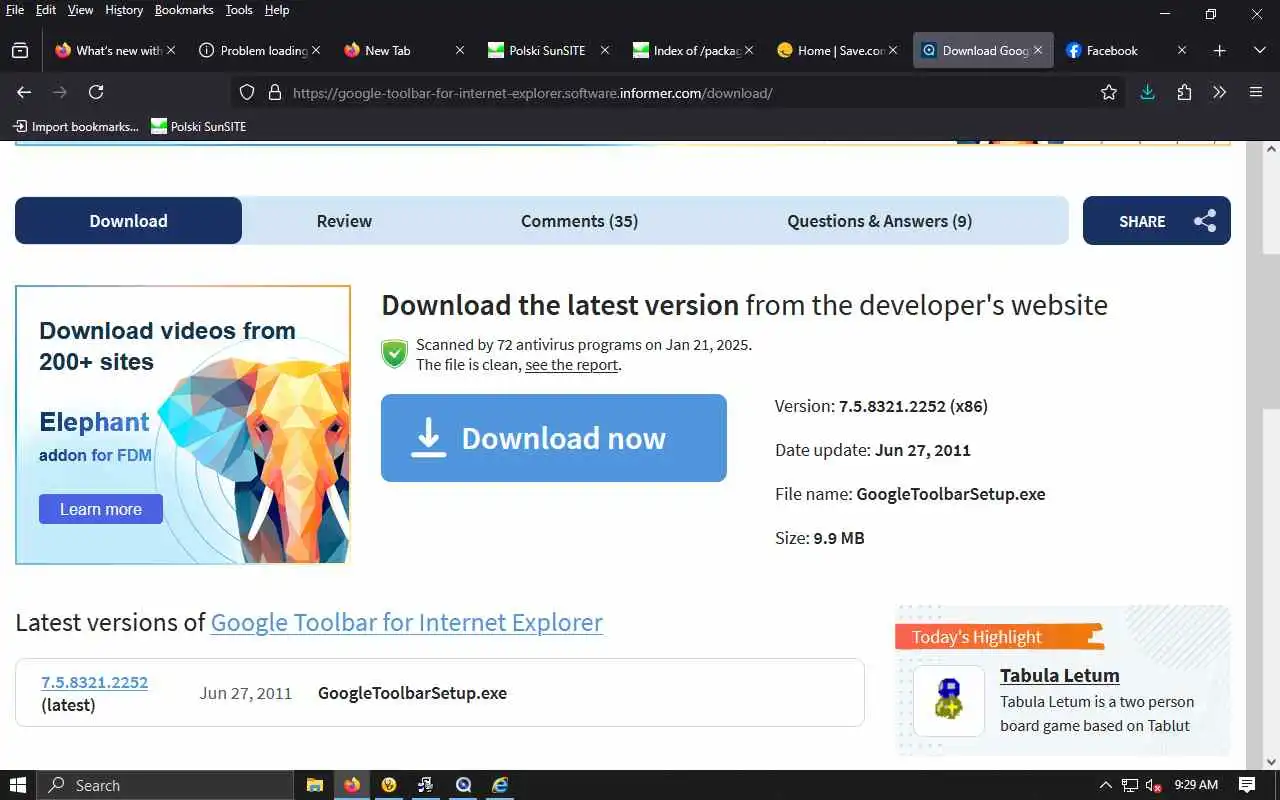List all tabs via the dropdown arrow
Viewport: 1280px width, 800px height.
pyautogui.click(x=1259, y=50)
